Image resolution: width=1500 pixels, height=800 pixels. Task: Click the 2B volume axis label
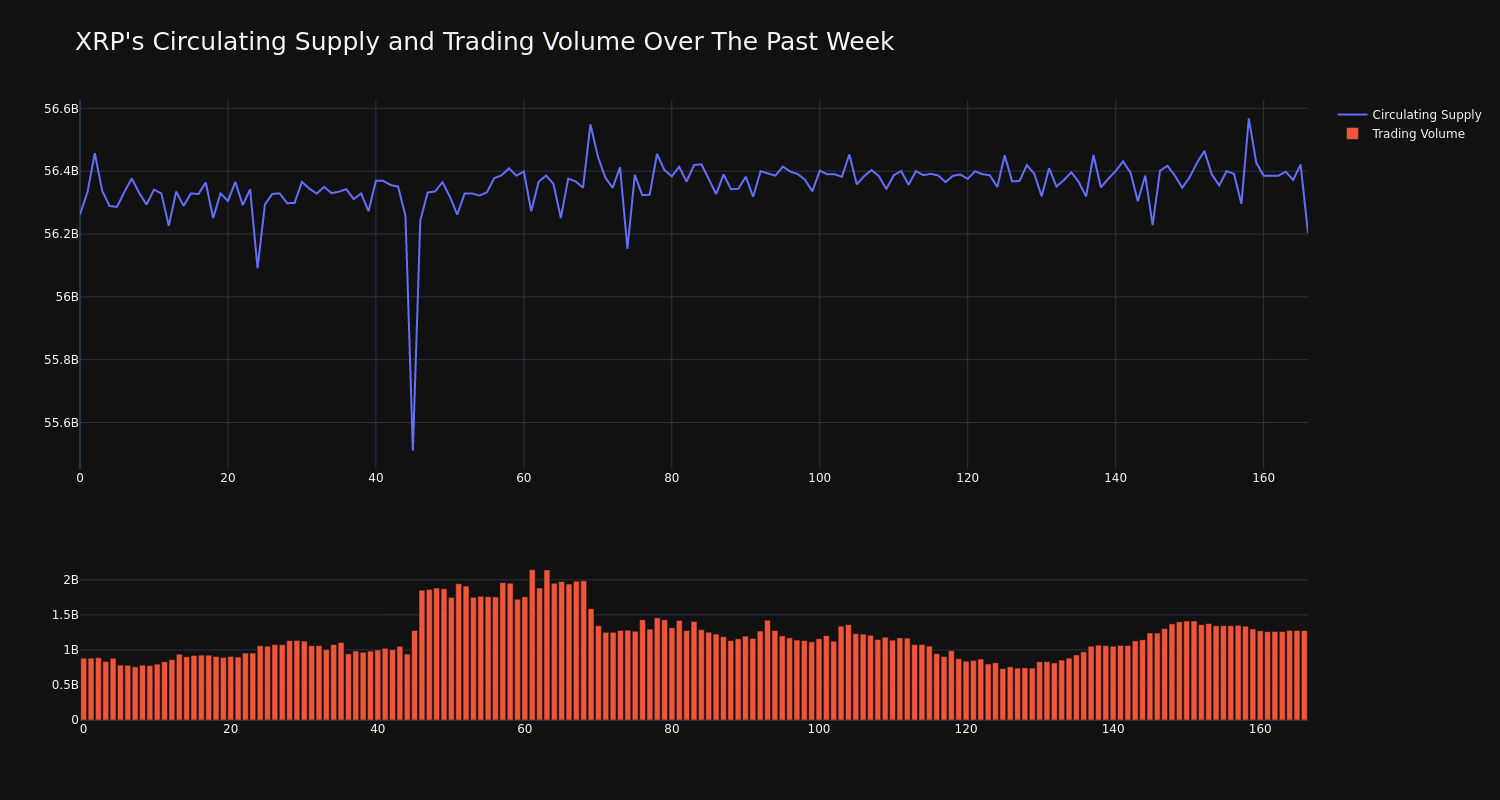tap(71, 580)
